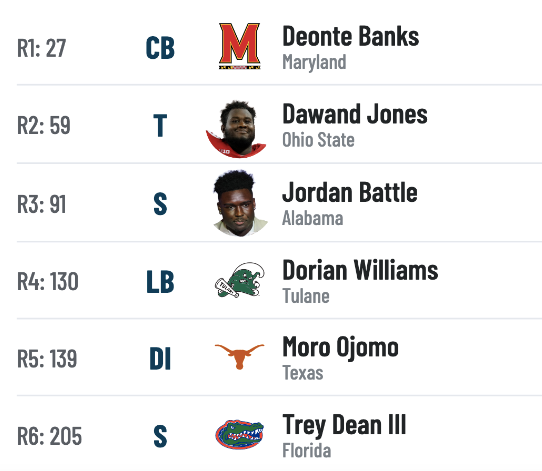Open Dawand Jones player headshot
Image resolution: width=542 pixels, height=471 pixels.
point(236,129)
